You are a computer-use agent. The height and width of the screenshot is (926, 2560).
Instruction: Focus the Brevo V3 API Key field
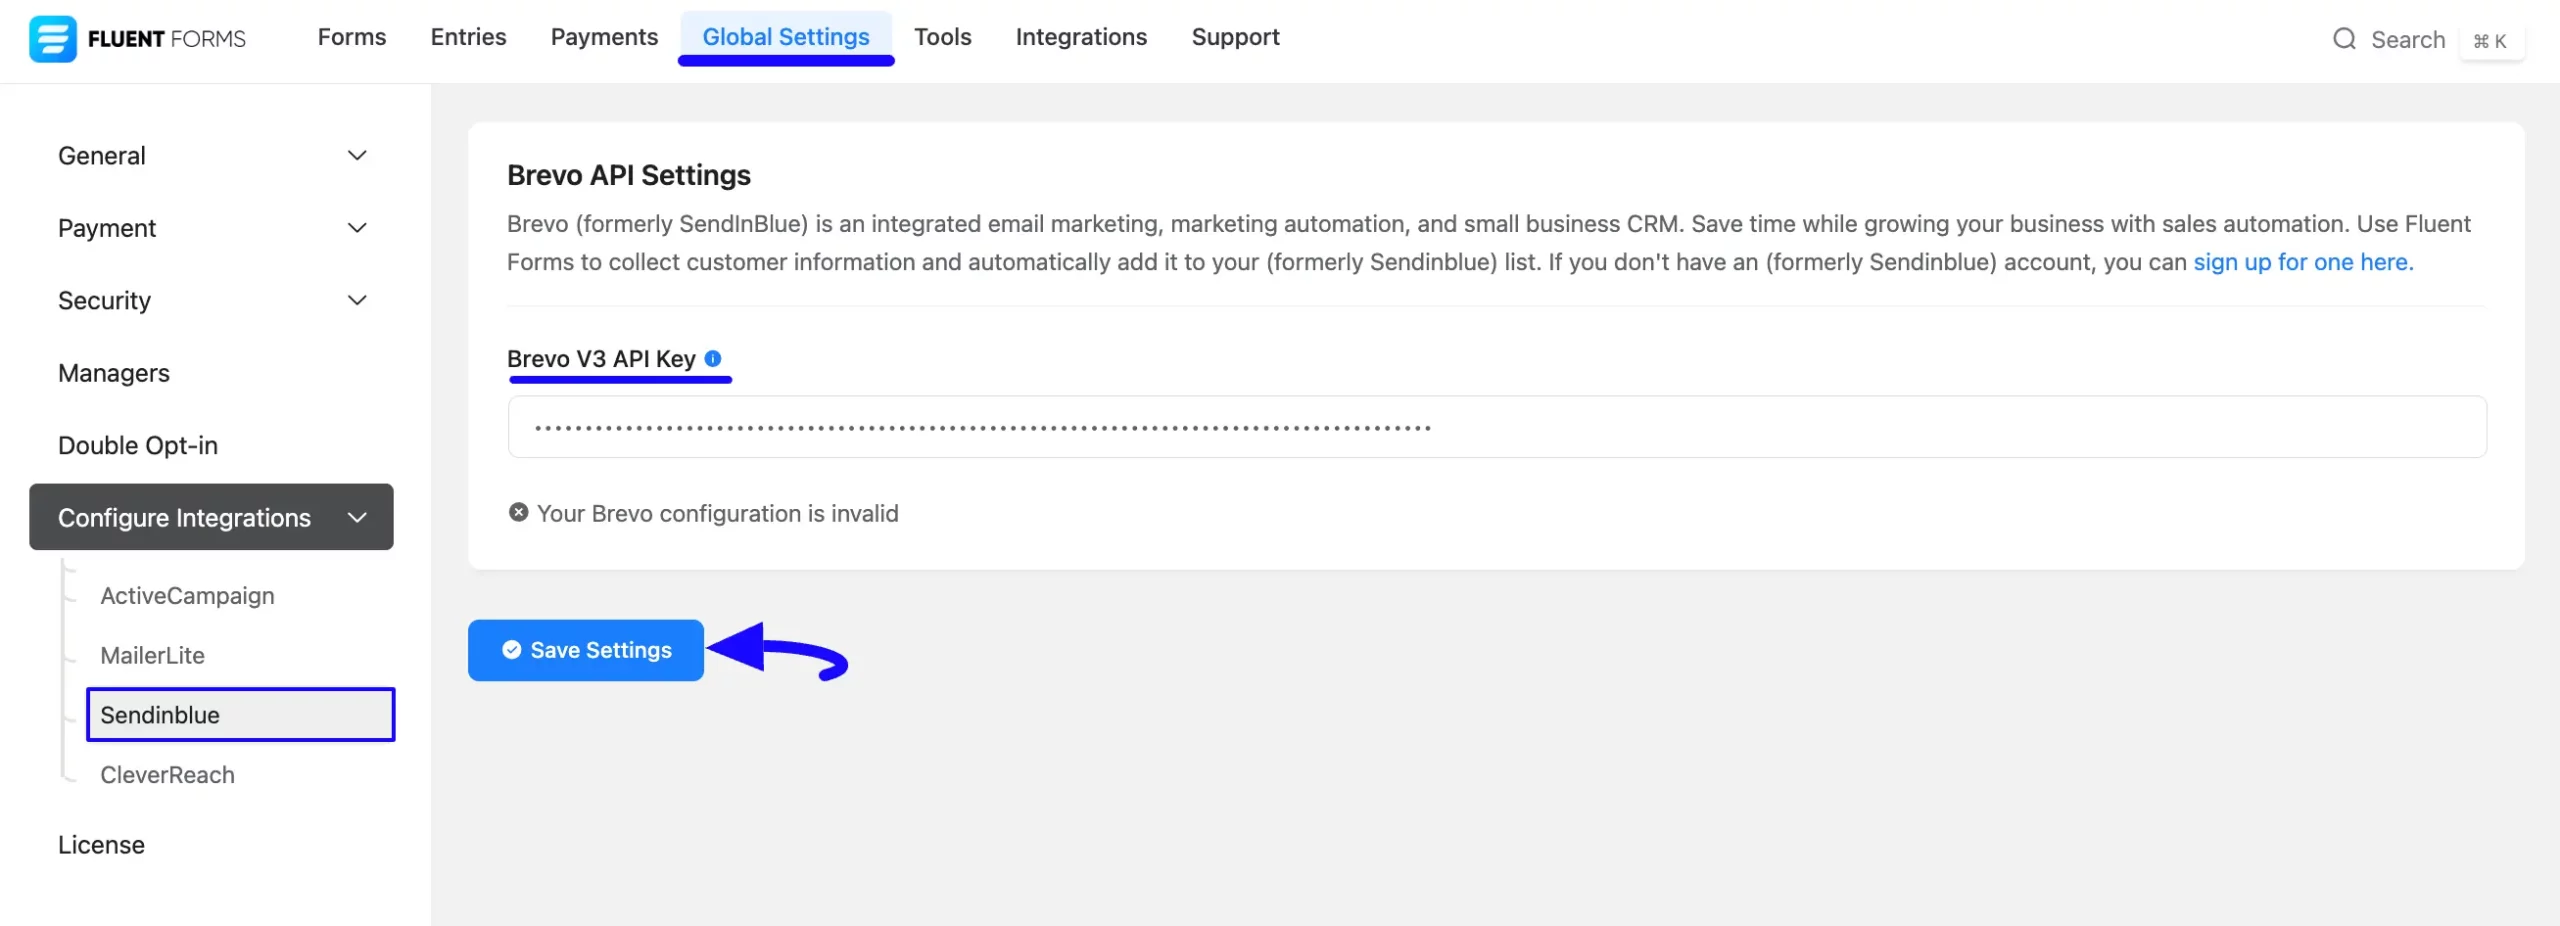coord(1497,427)
